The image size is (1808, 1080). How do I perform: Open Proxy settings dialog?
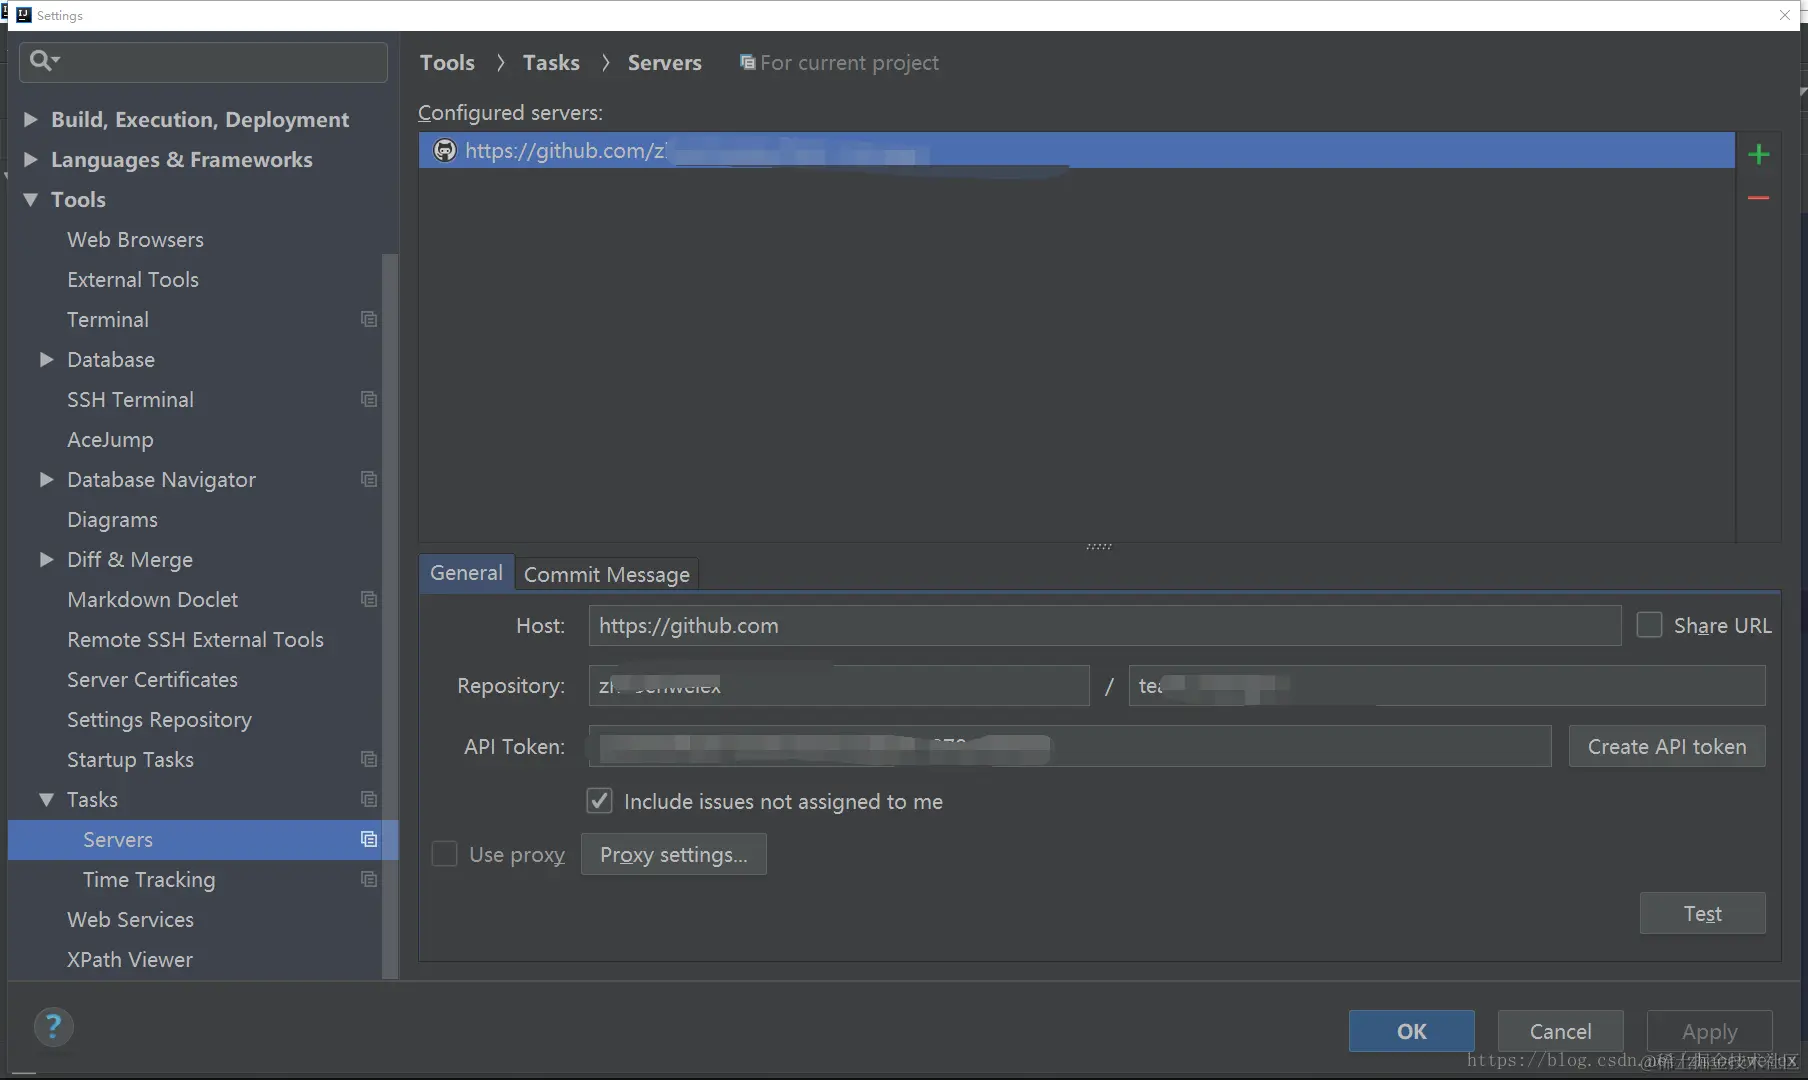tap(674, 854)
